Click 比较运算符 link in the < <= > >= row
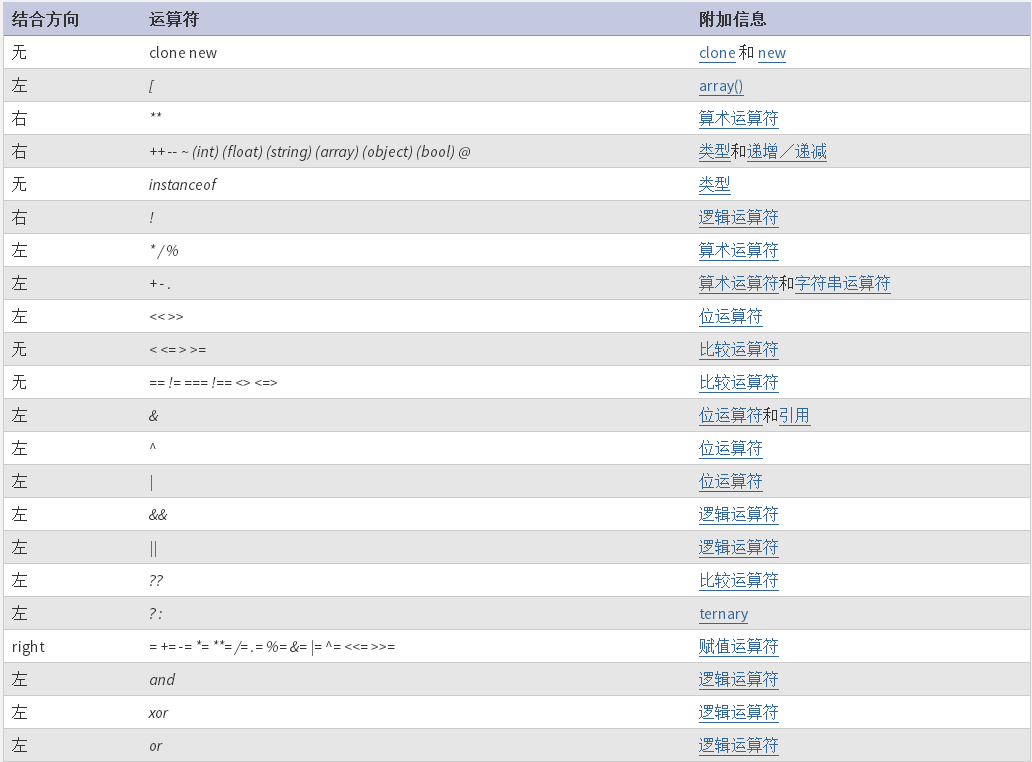The width and height of the screenshot is (1032, 762). click(738, 349)
